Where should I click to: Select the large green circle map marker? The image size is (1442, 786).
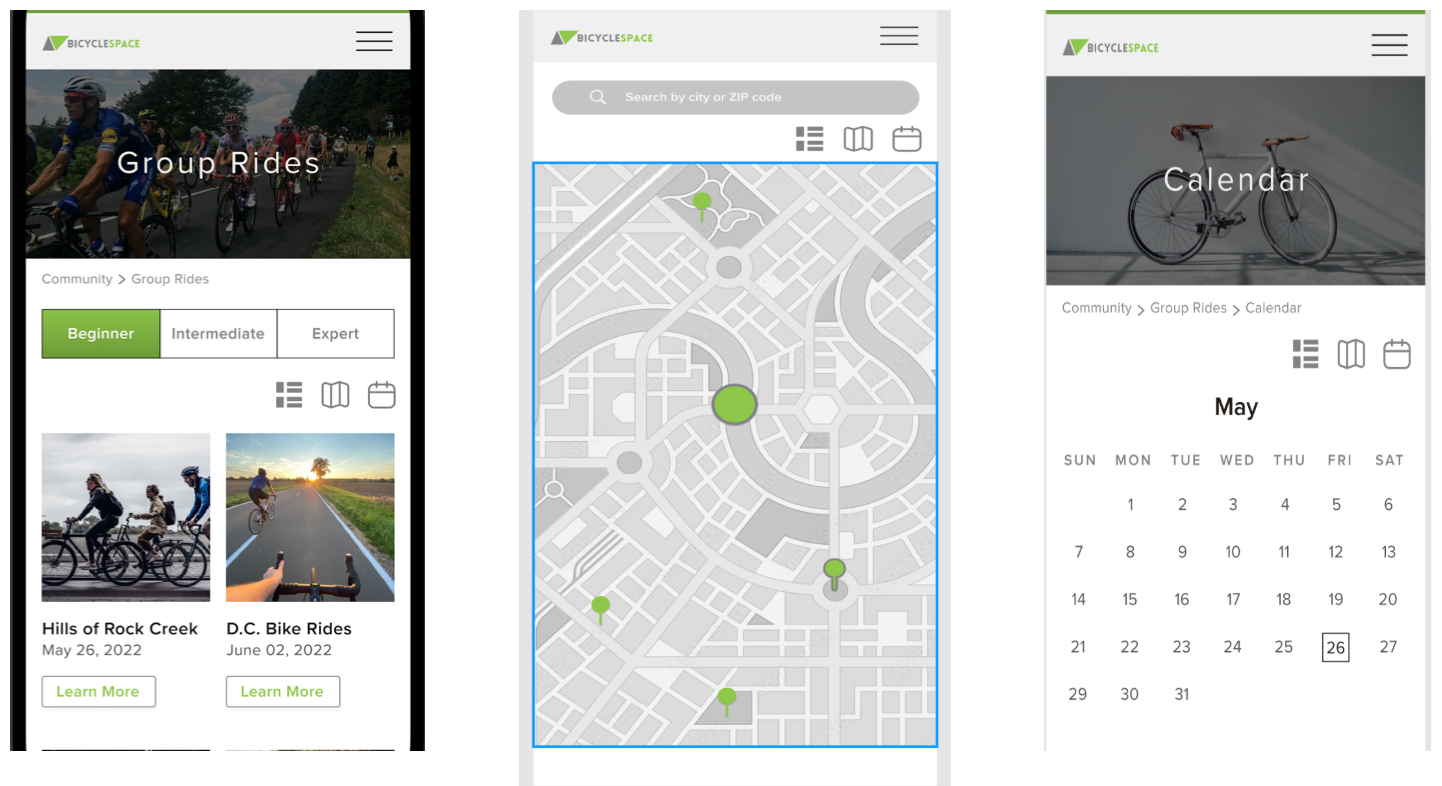(735, 404)
